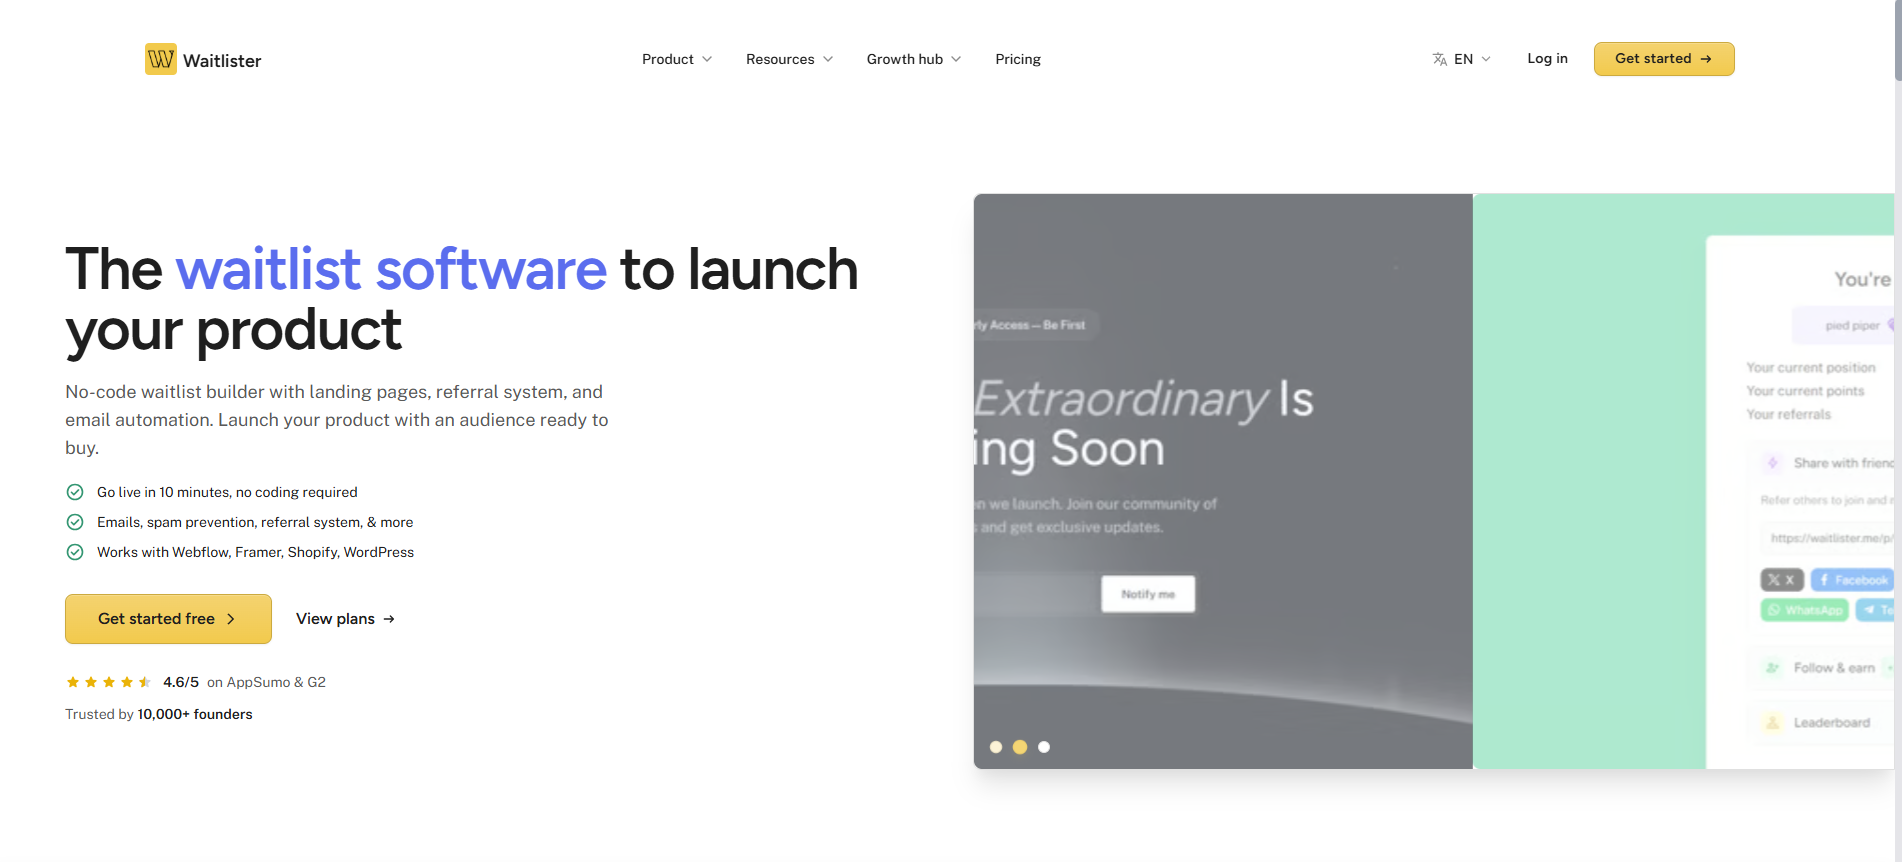Open the EN language selector
The height and width of the screenshot is (862, 1902).
[1462, 59]
